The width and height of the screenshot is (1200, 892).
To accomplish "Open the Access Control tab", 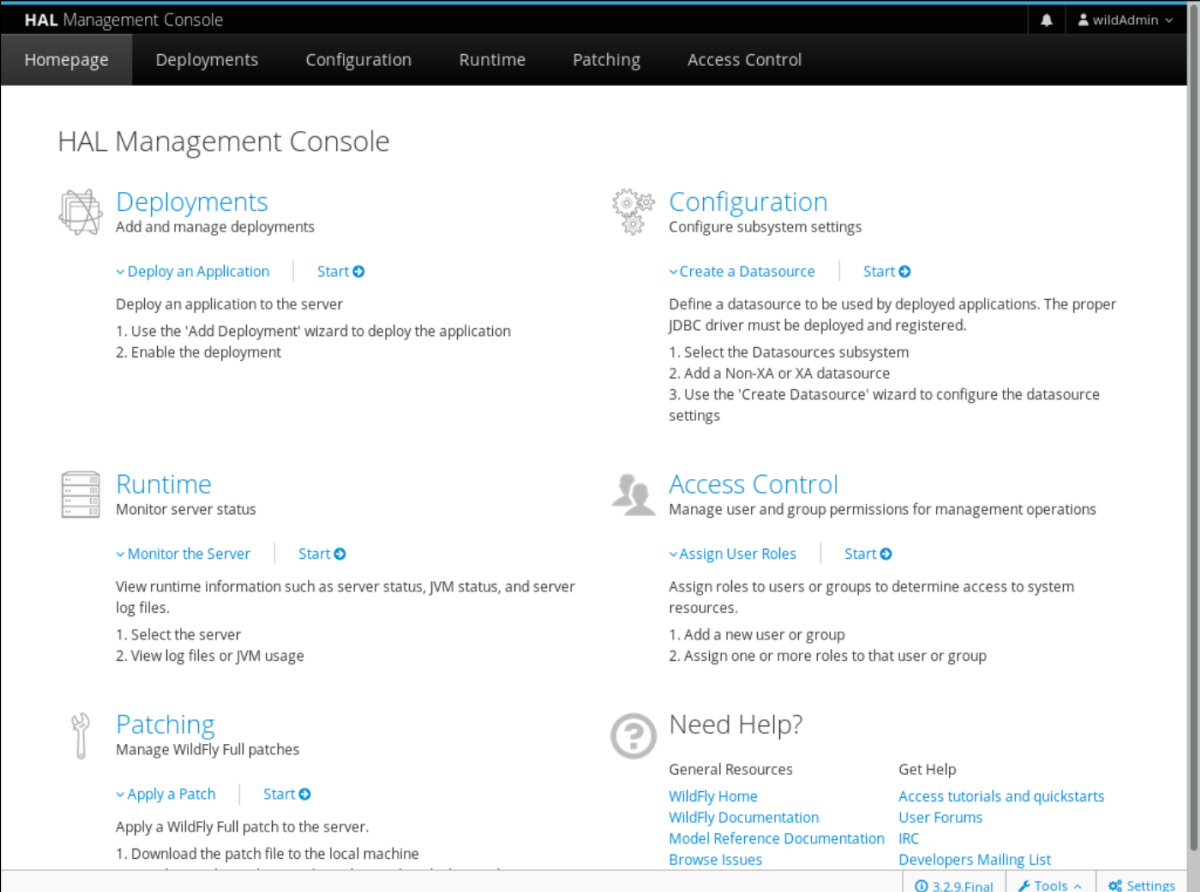I will pyautogui.click(x=744, y=60).
